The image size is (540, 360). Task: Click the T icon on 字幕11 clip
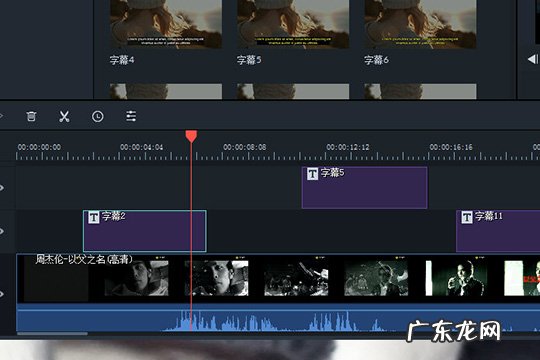tap(467, 217)
